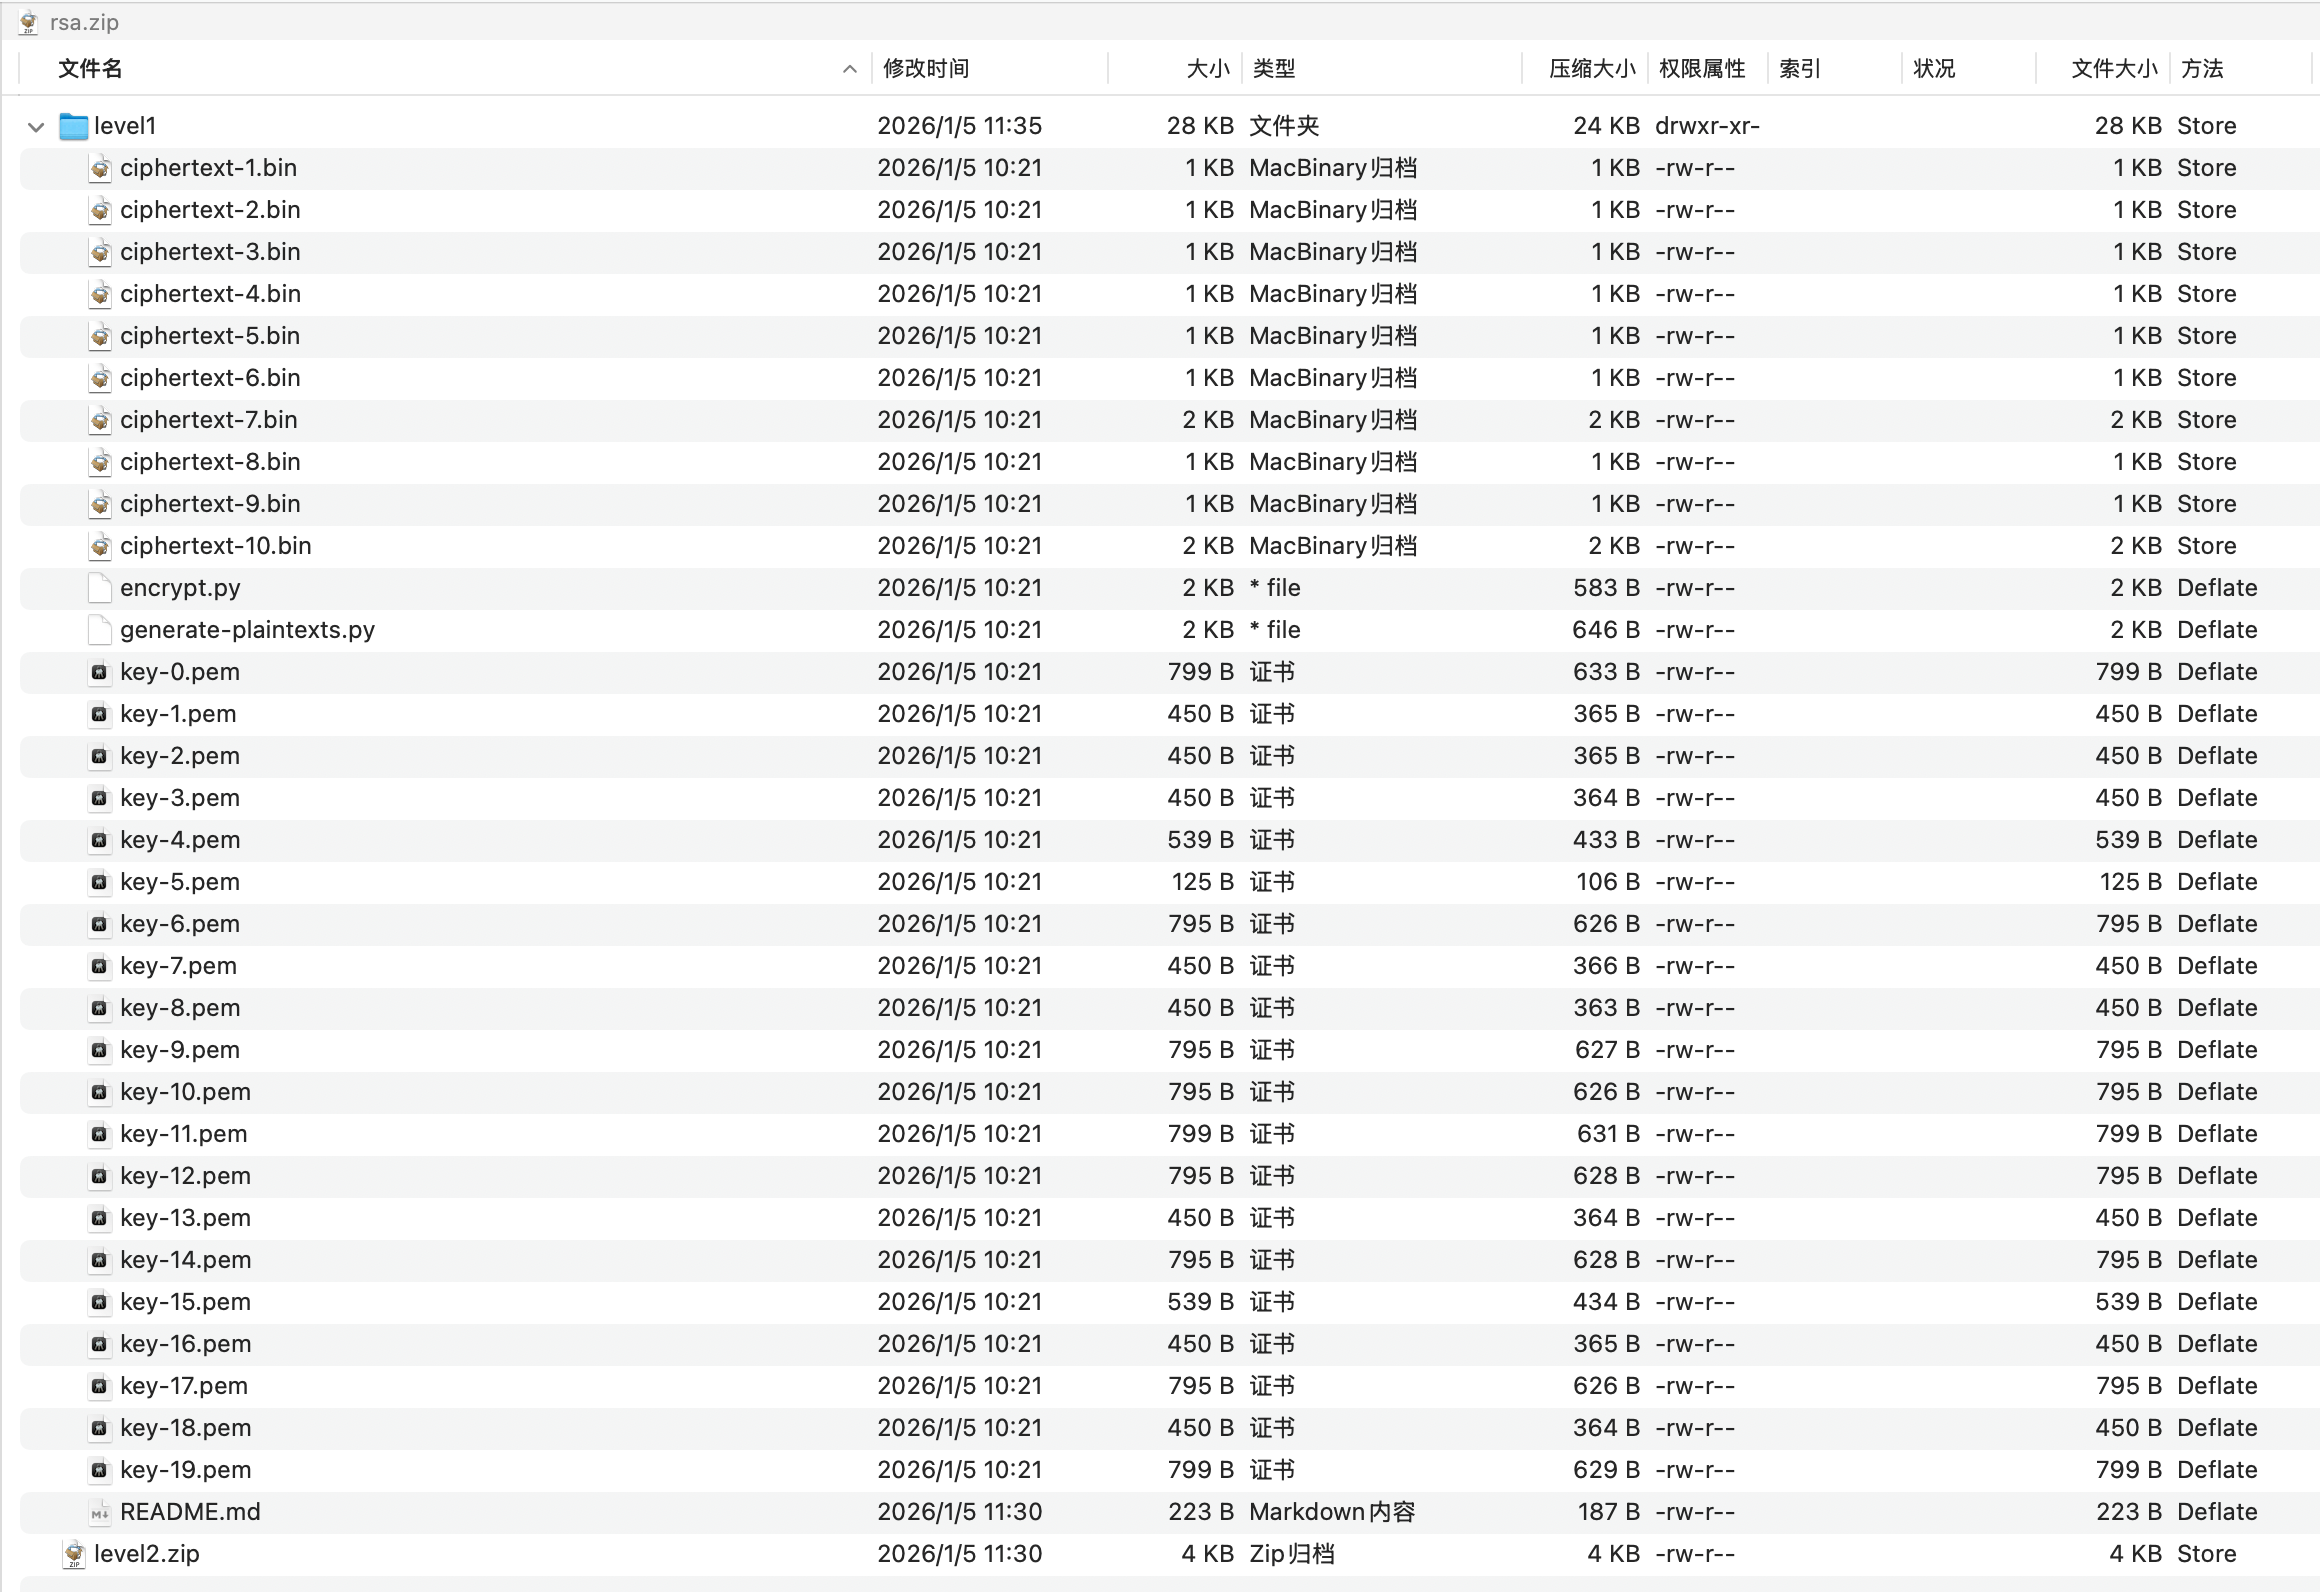This screenshot has height=1592, width=2320.
Task: Sort by the 类型 column header
Action: coord(1274,69)
